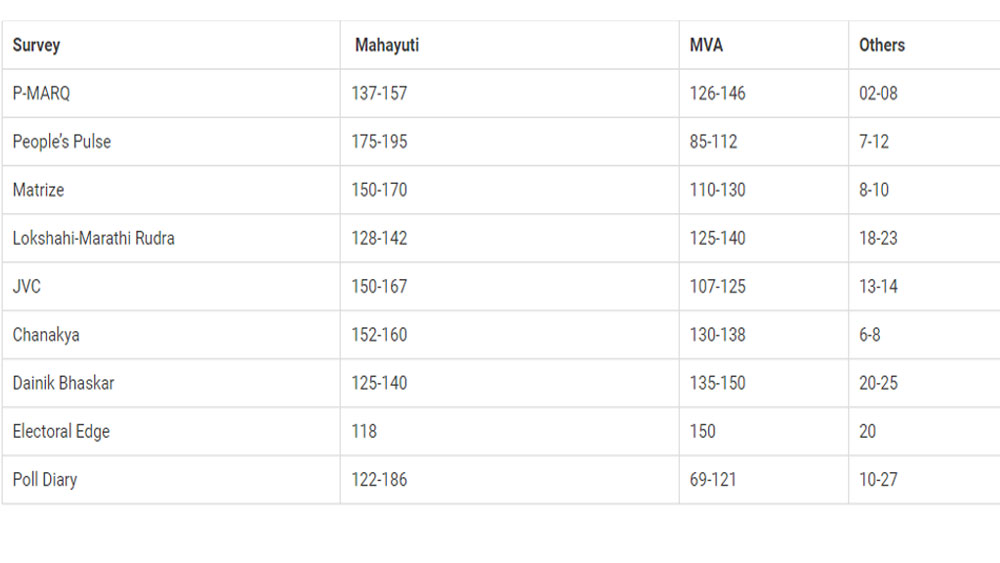1000x563 pixels.
Task: Click the Mahayuti column header
Action: coord(386,45)
